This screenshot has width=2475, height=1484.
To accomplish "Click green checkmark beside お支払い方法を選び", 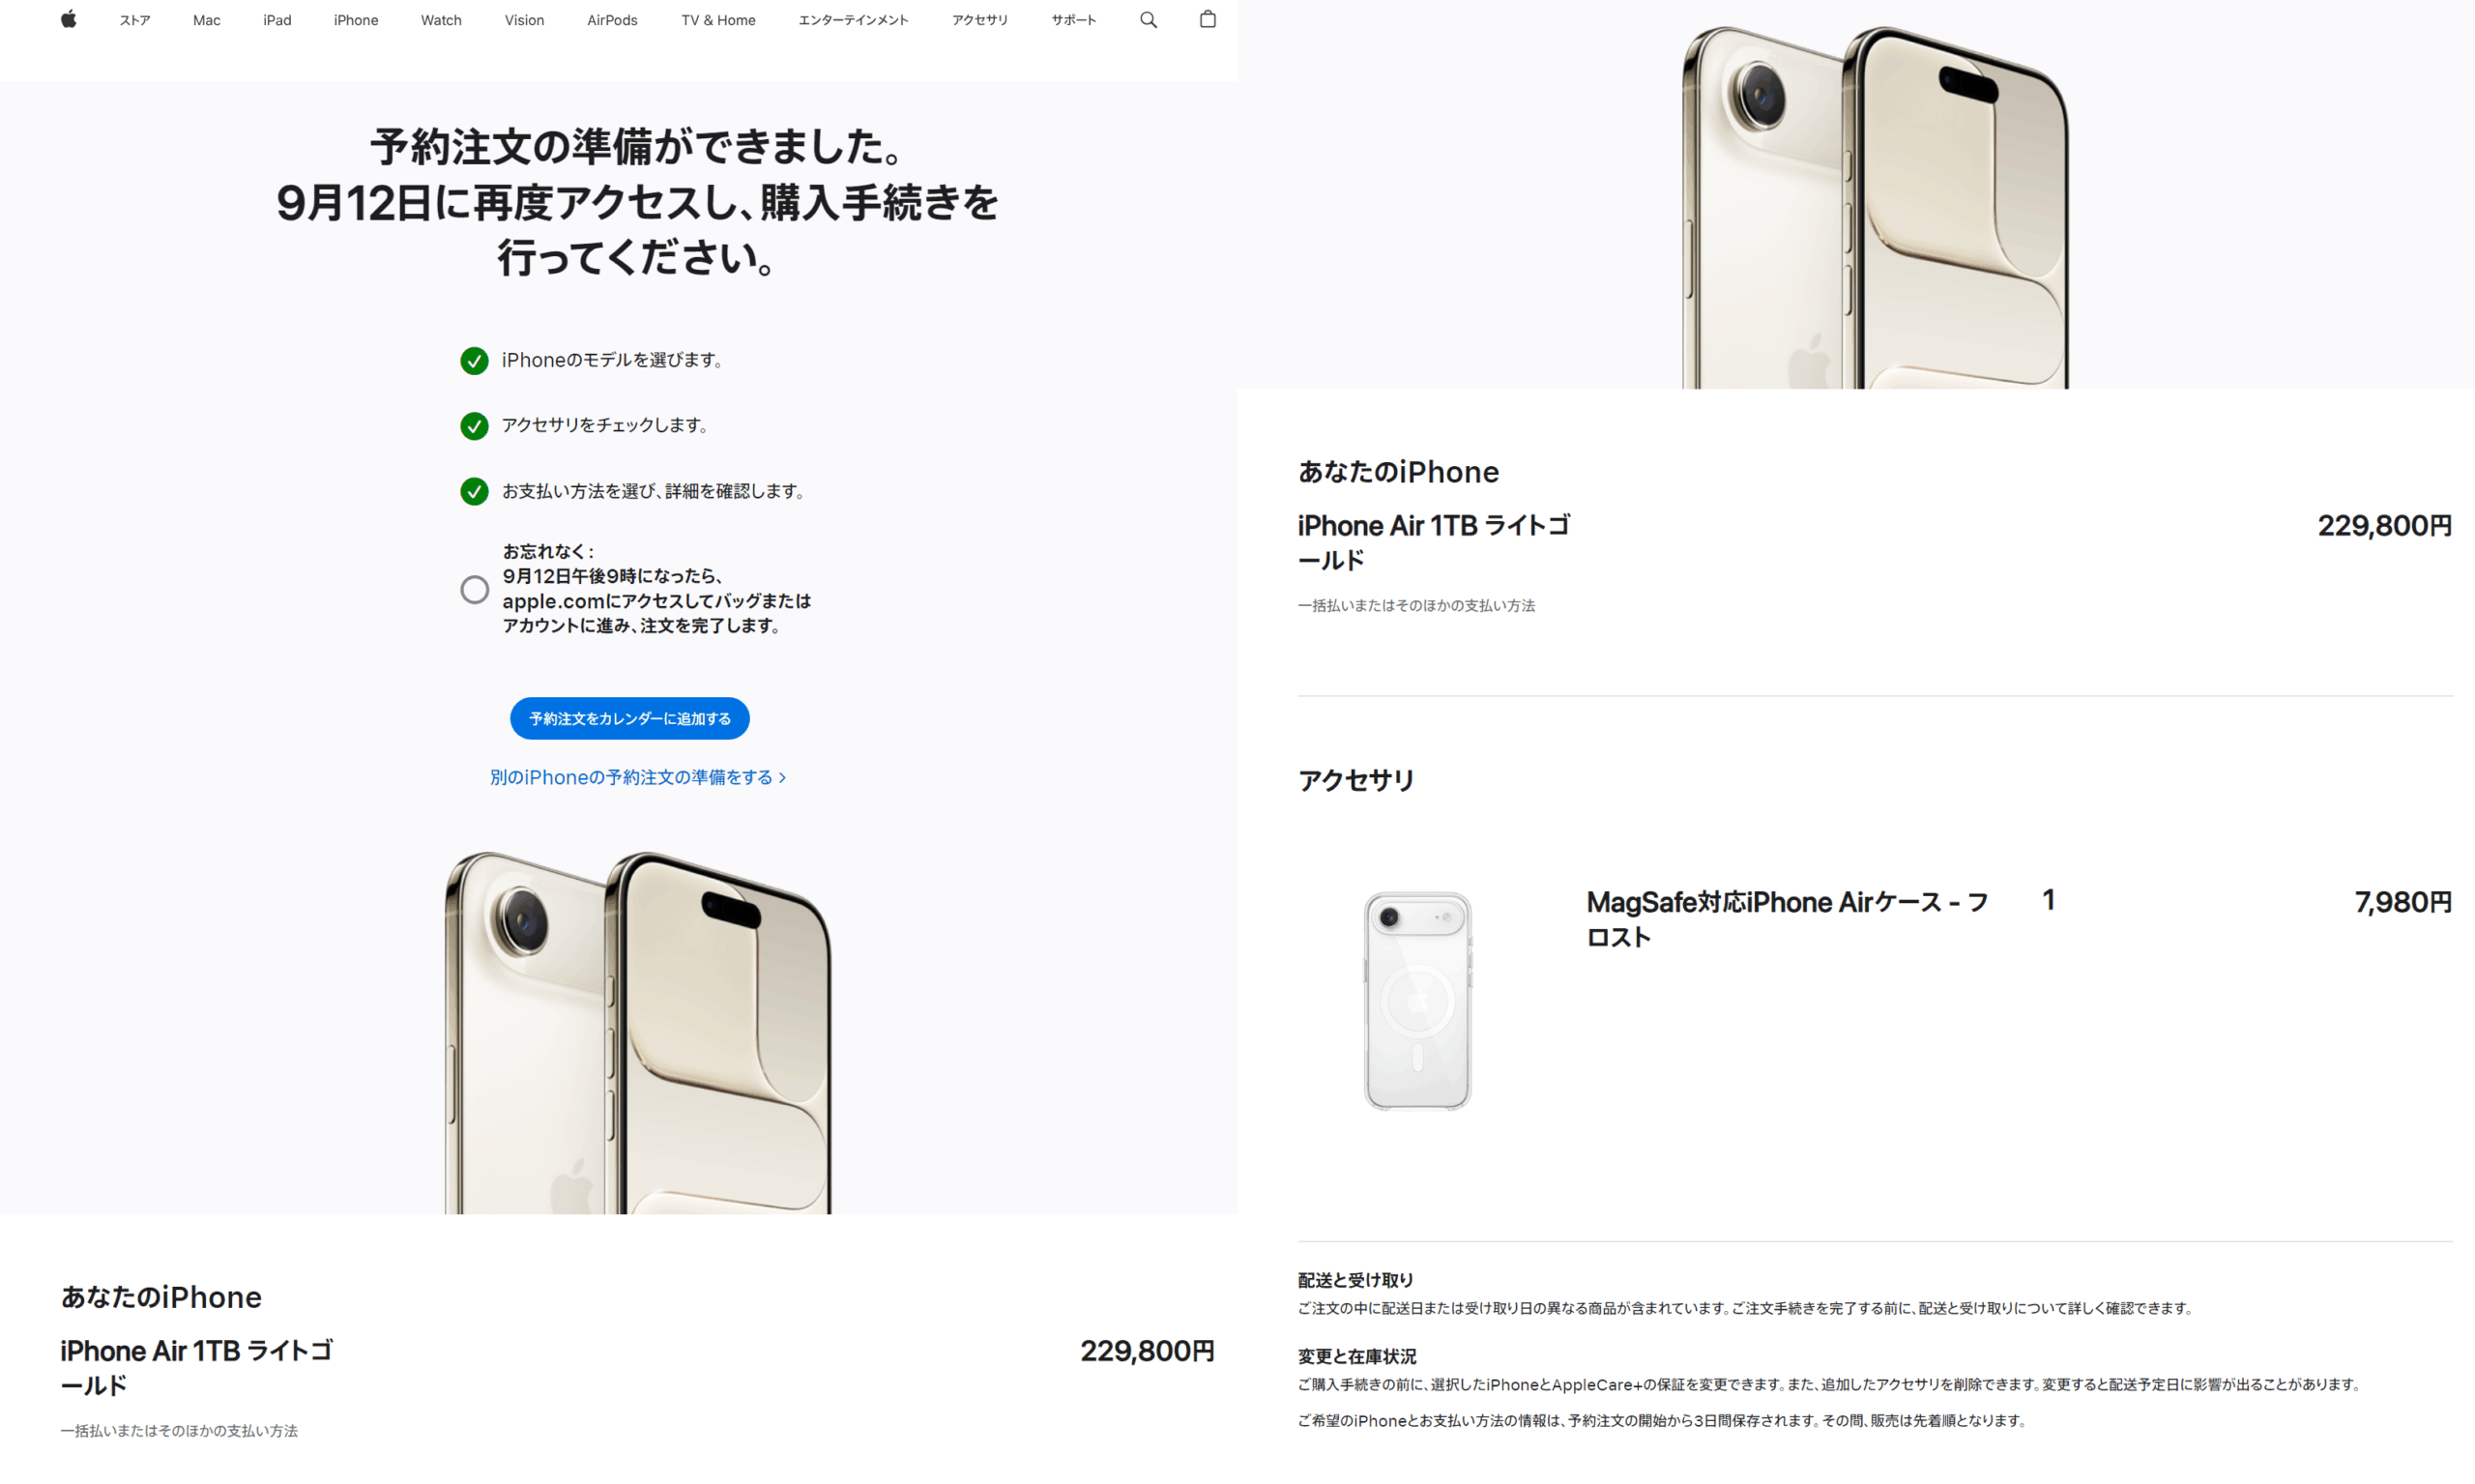I will pyautogui.click(x=474, y=491).
